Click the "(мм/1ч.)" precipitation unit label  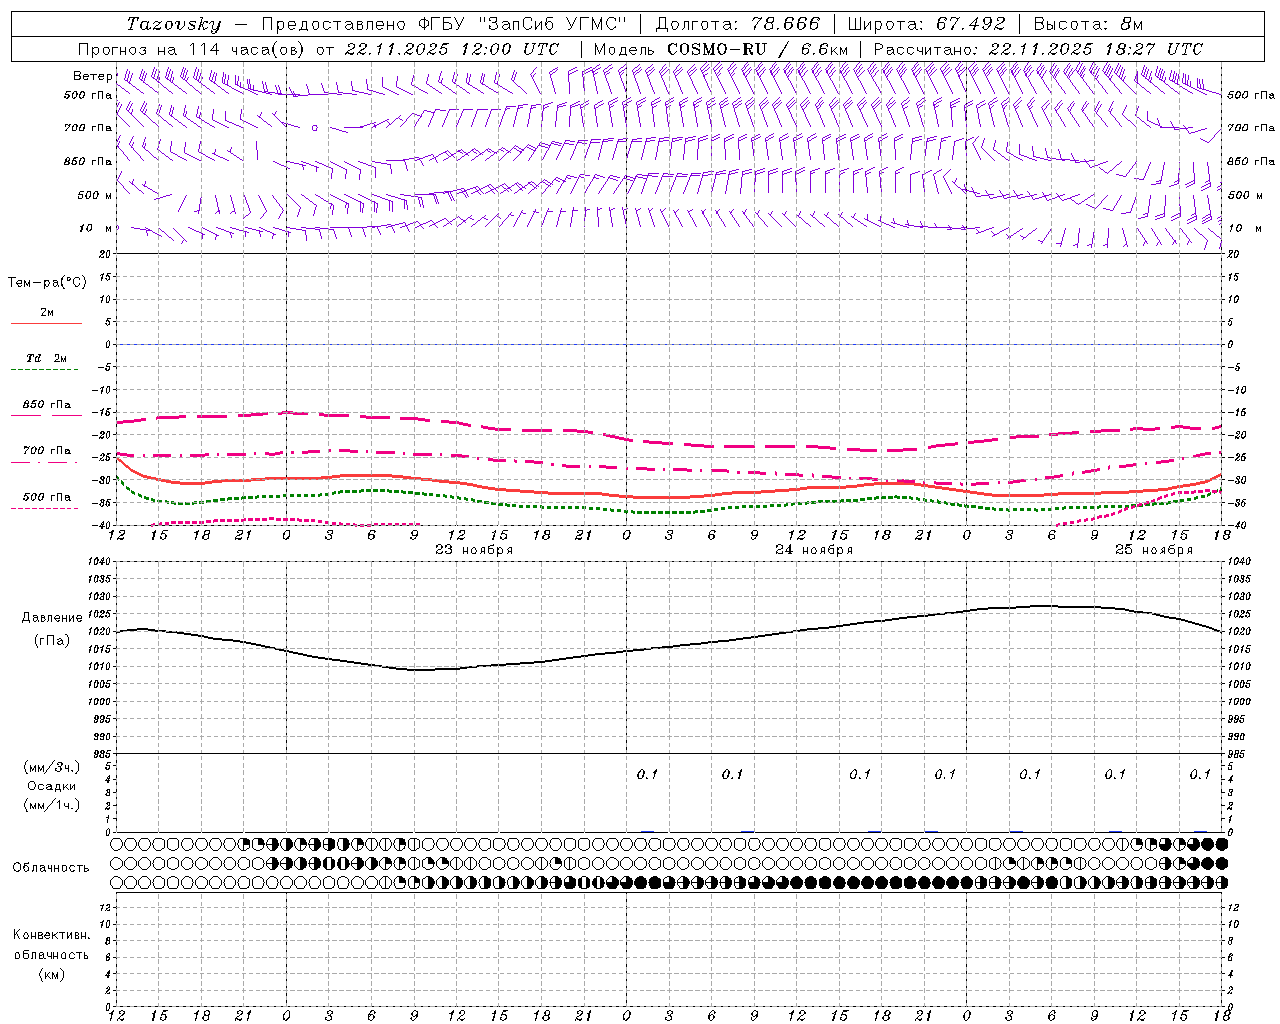(x=52, y=805)
